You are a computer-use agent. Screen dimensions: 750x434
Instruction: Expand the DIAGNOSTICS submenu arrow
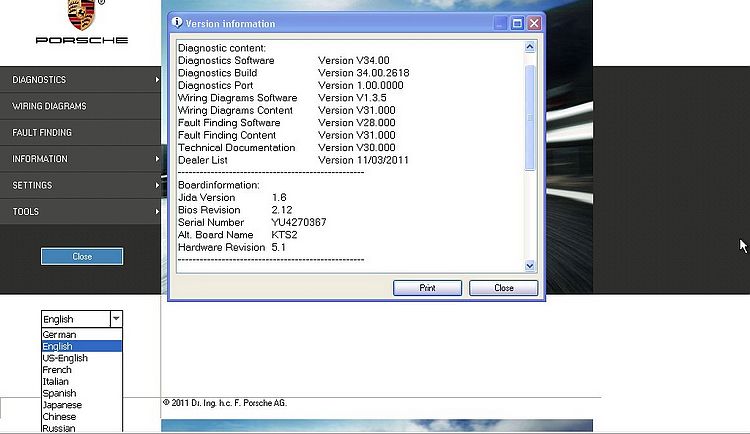coord(157,79)
